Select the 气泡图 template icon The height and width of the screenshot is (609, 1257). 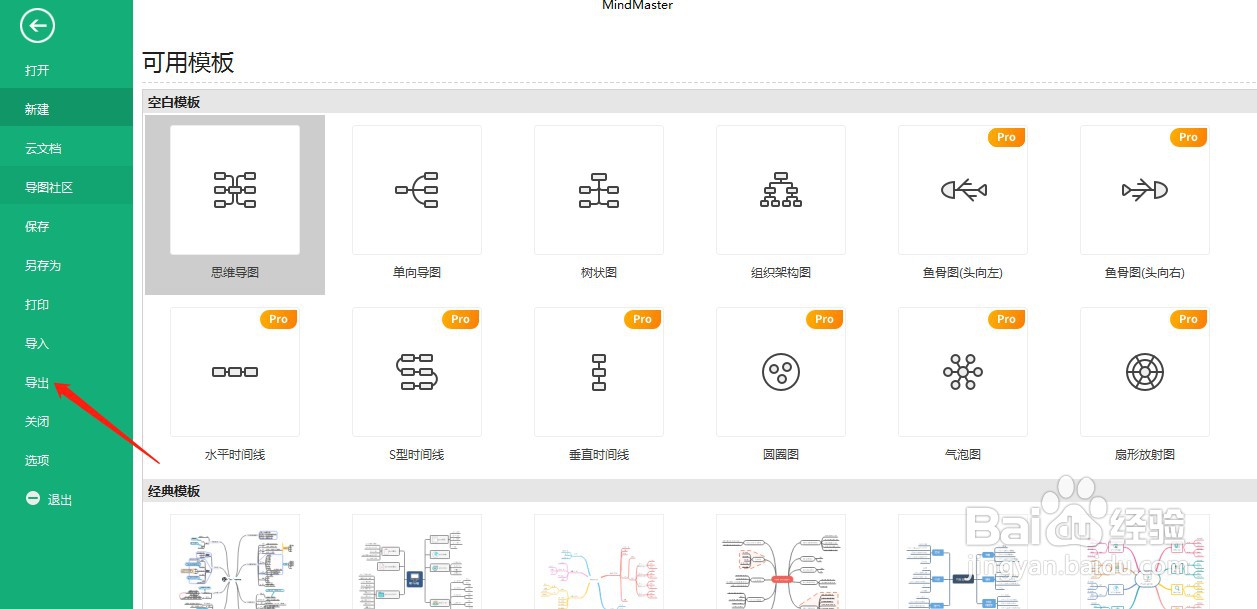tap(963, 372)
